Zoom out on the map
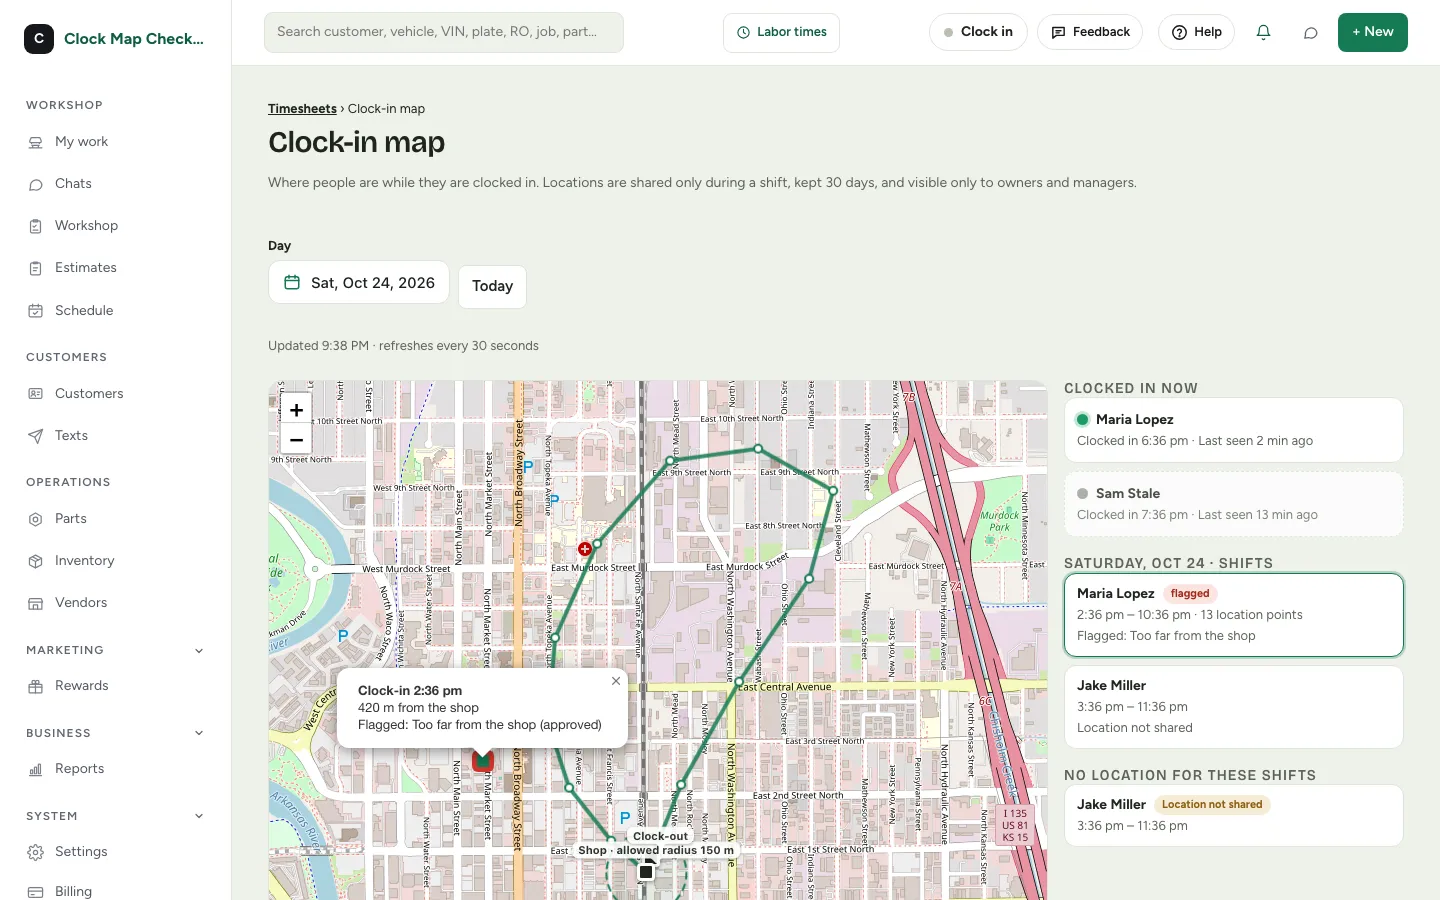This screenshot has width=1440, height=900. coord(296,439)
